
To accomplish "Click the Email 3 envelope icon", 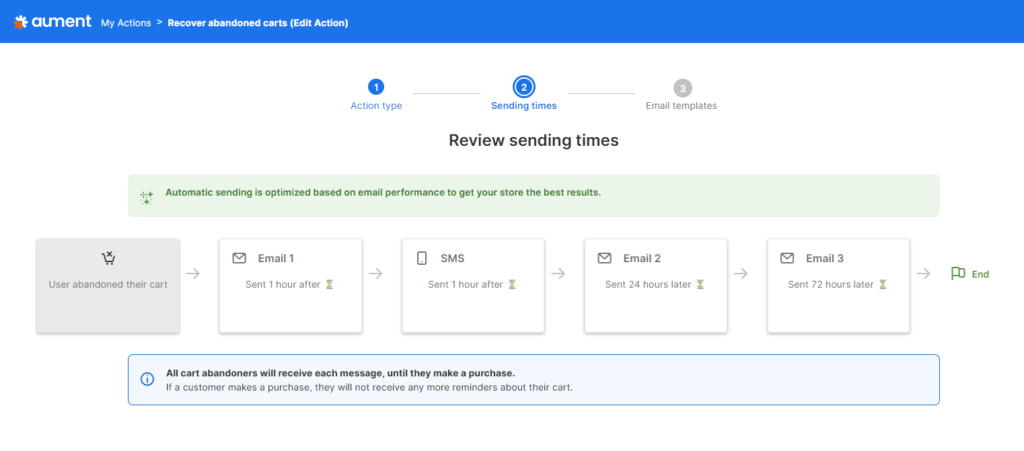I will (787, 258).
